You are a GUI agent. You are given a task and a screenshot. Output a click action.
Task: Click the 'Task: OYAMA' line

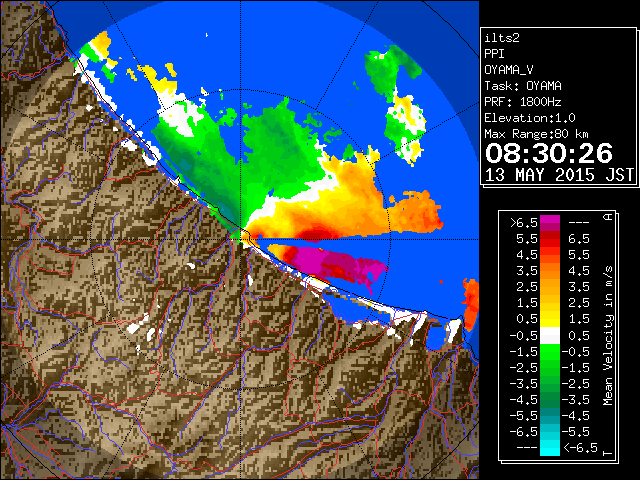tap(523, 86)
